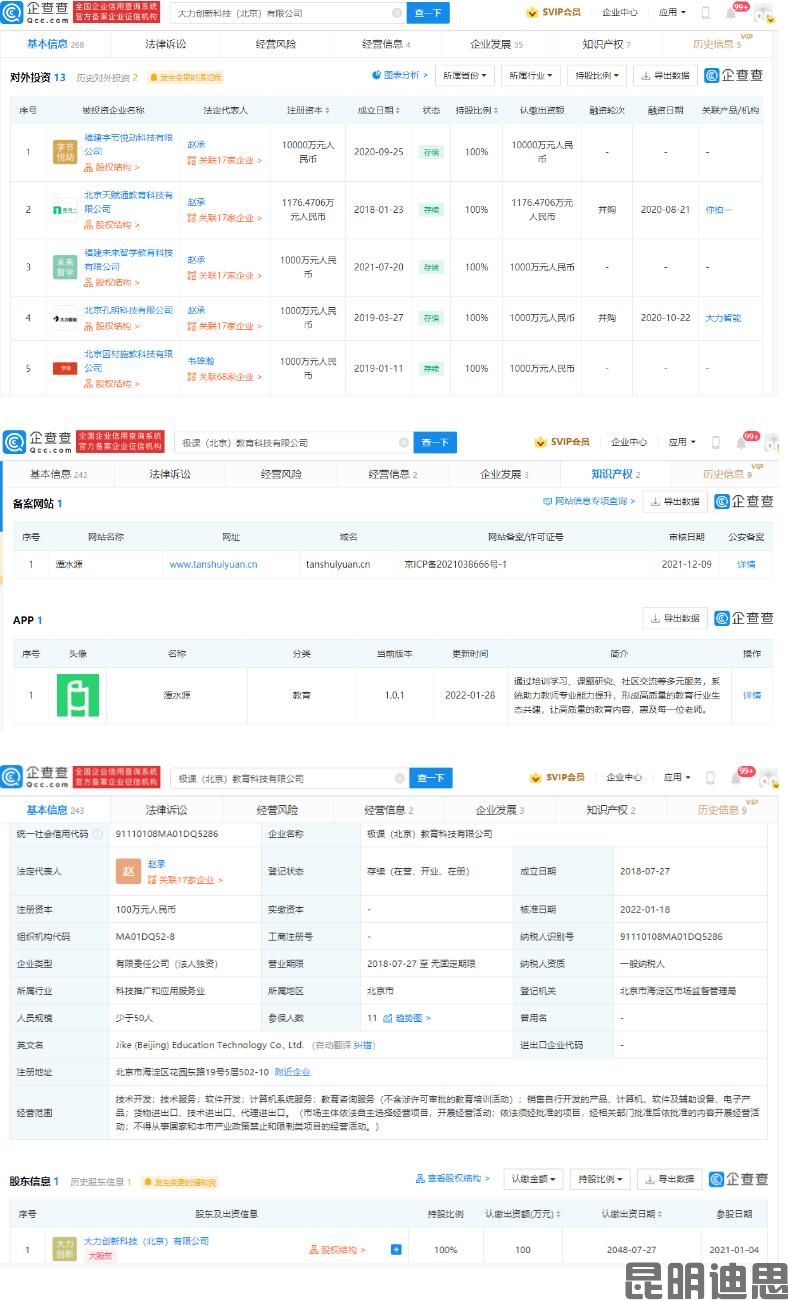Clear the 大力创新科技 search box with the X icon

pos(397,13)
